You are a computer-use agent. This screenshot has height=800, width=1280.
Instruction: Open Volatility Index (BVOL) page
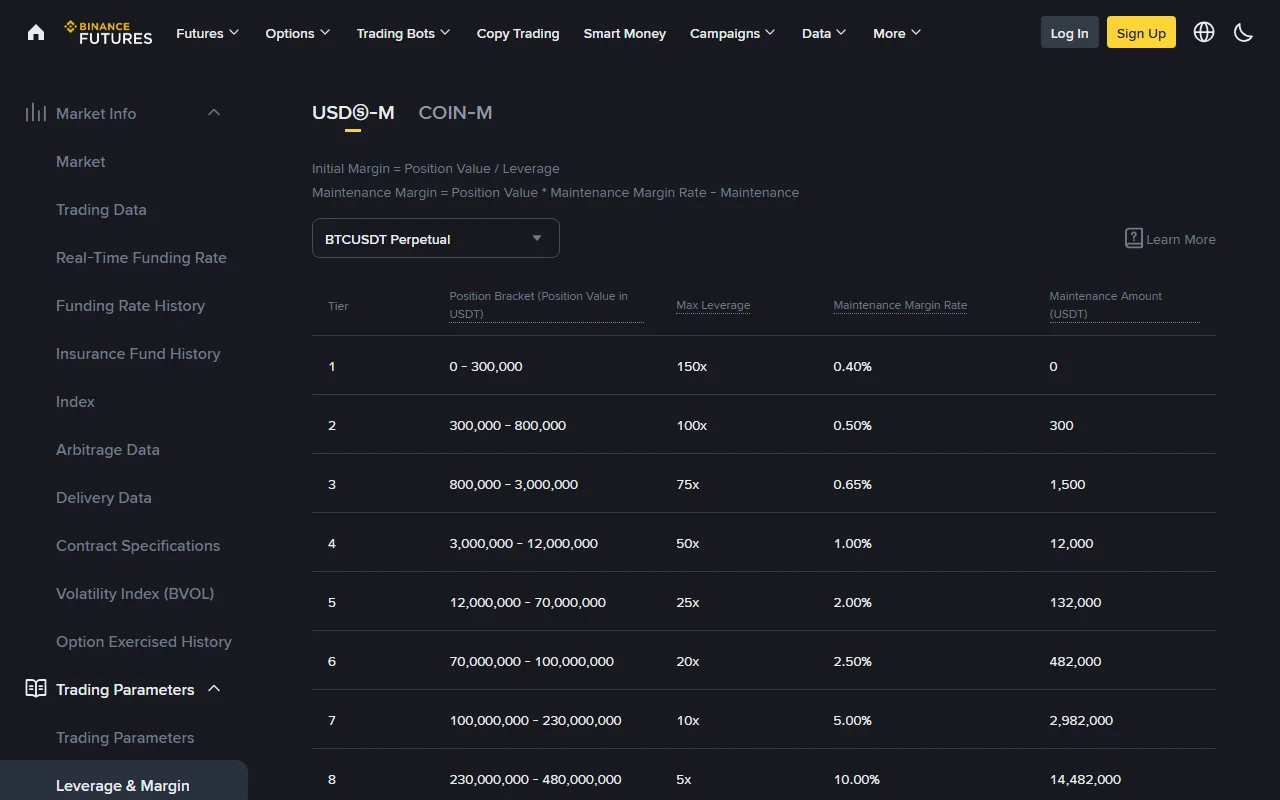(135, 593)
